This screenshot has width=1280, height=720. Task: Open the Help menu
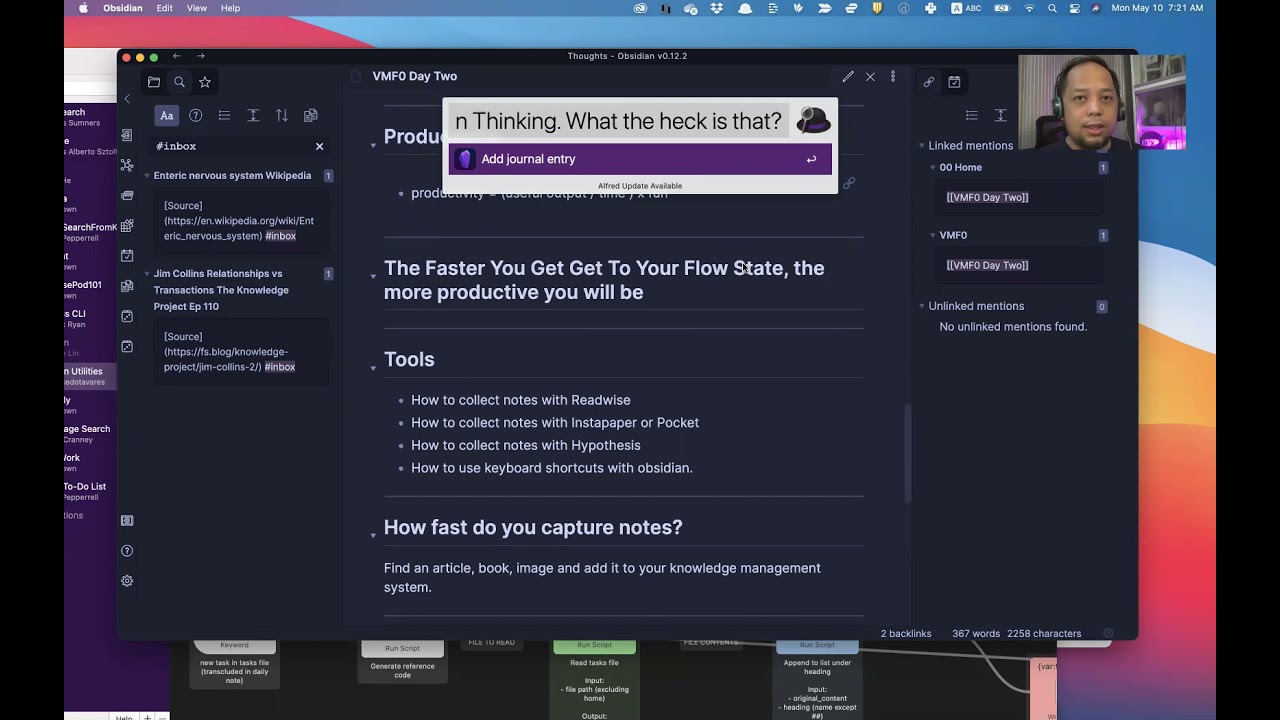(230, 8)
